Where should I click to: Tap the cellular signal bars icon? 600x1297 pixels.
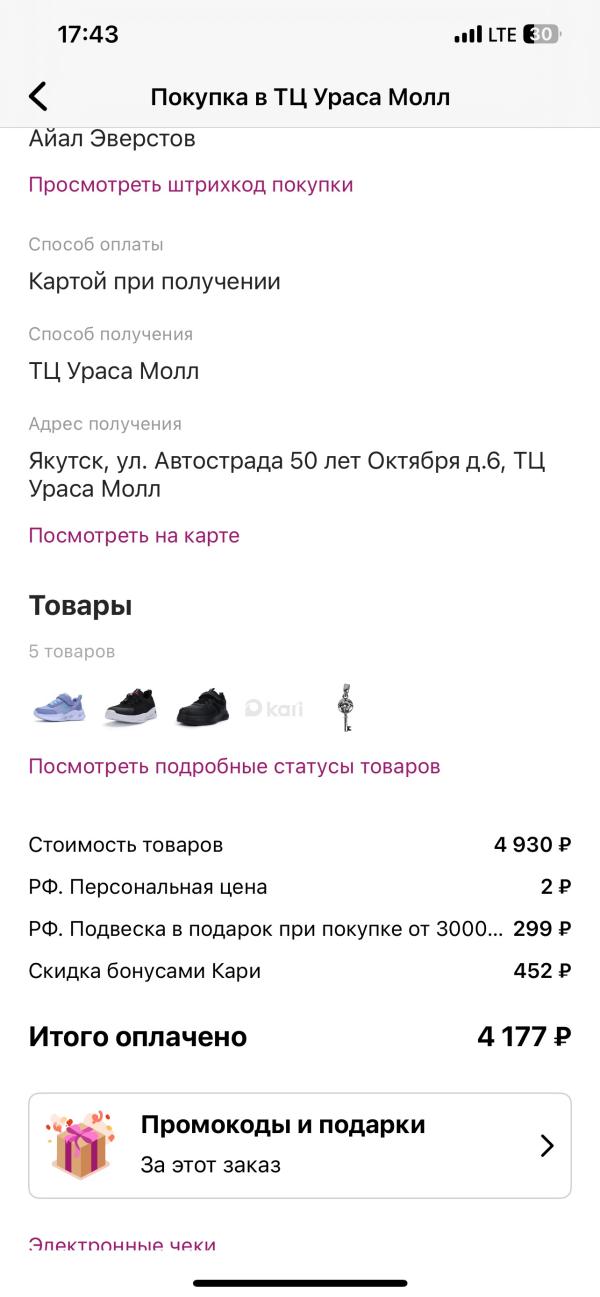[x=466, y=33]
